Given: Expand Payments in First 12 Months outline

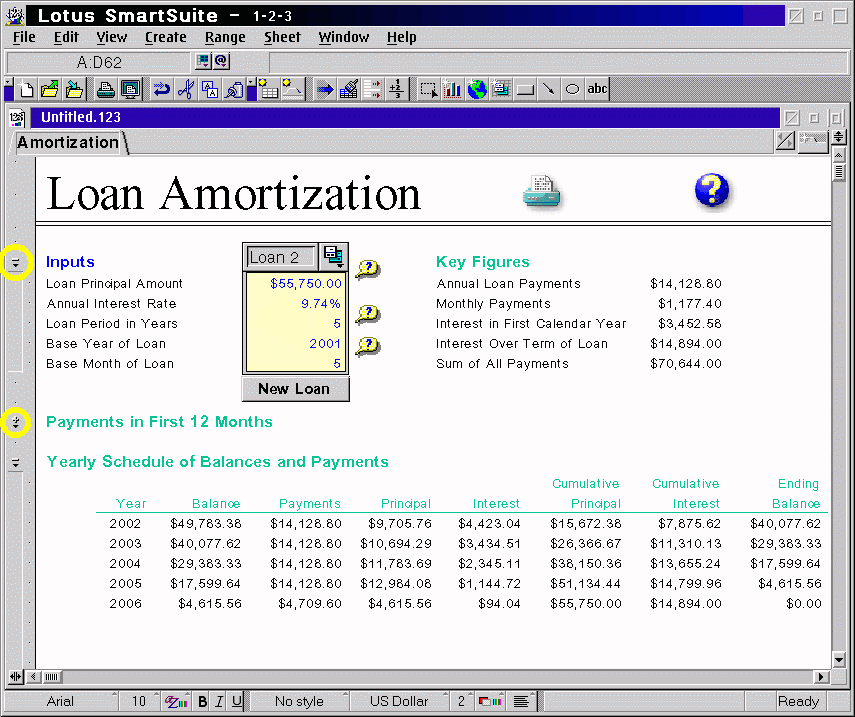Looking at the screenshot, I should (15, 422).
